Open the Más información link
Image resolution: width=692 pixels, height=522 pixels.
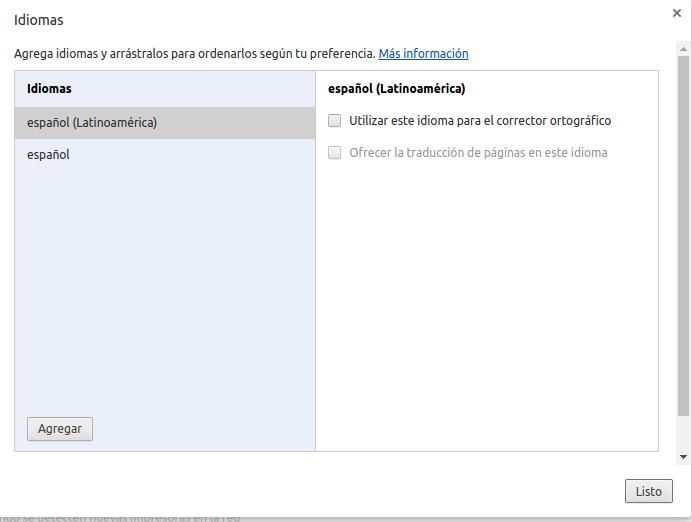pos(423,53)
